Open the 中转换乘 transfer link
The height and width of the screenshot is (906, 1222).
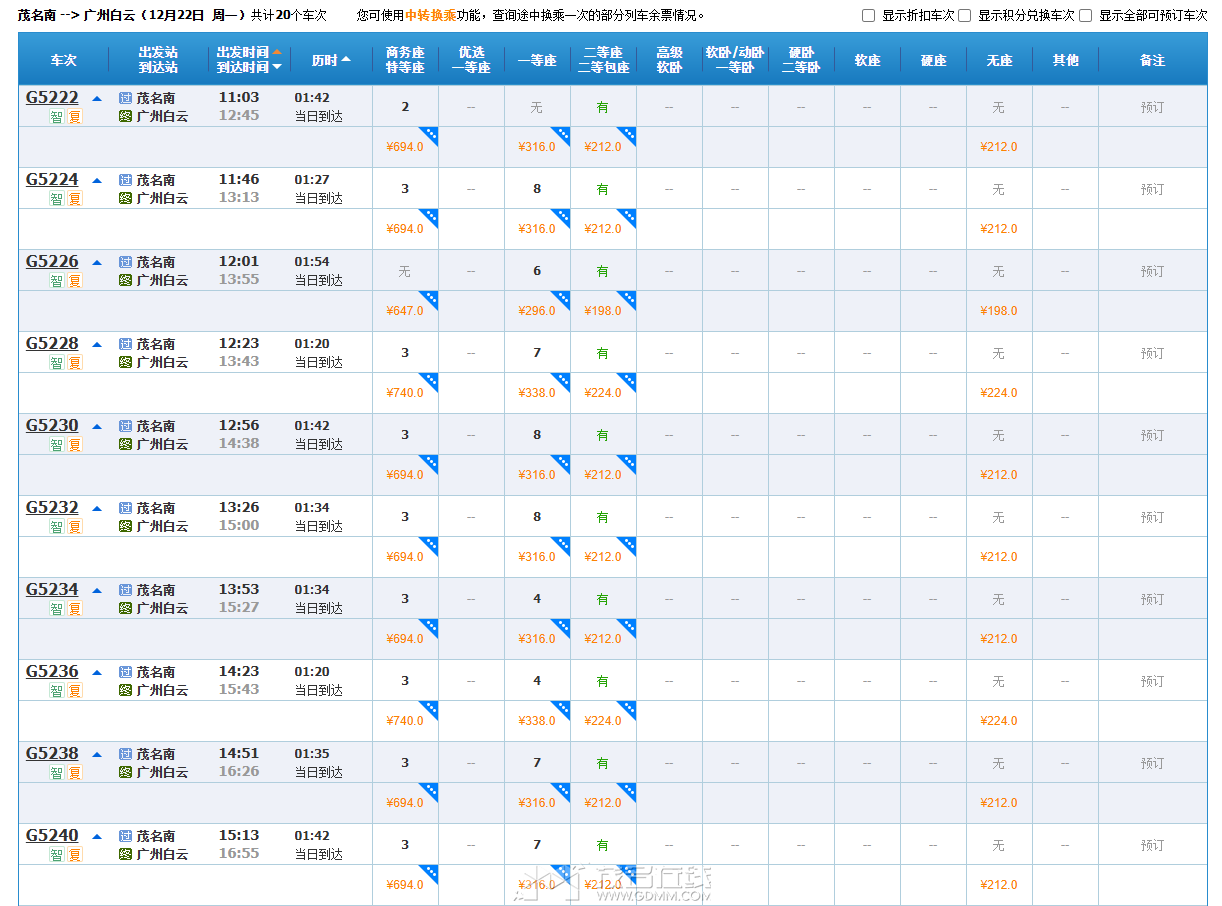click(x=430, y=15)
